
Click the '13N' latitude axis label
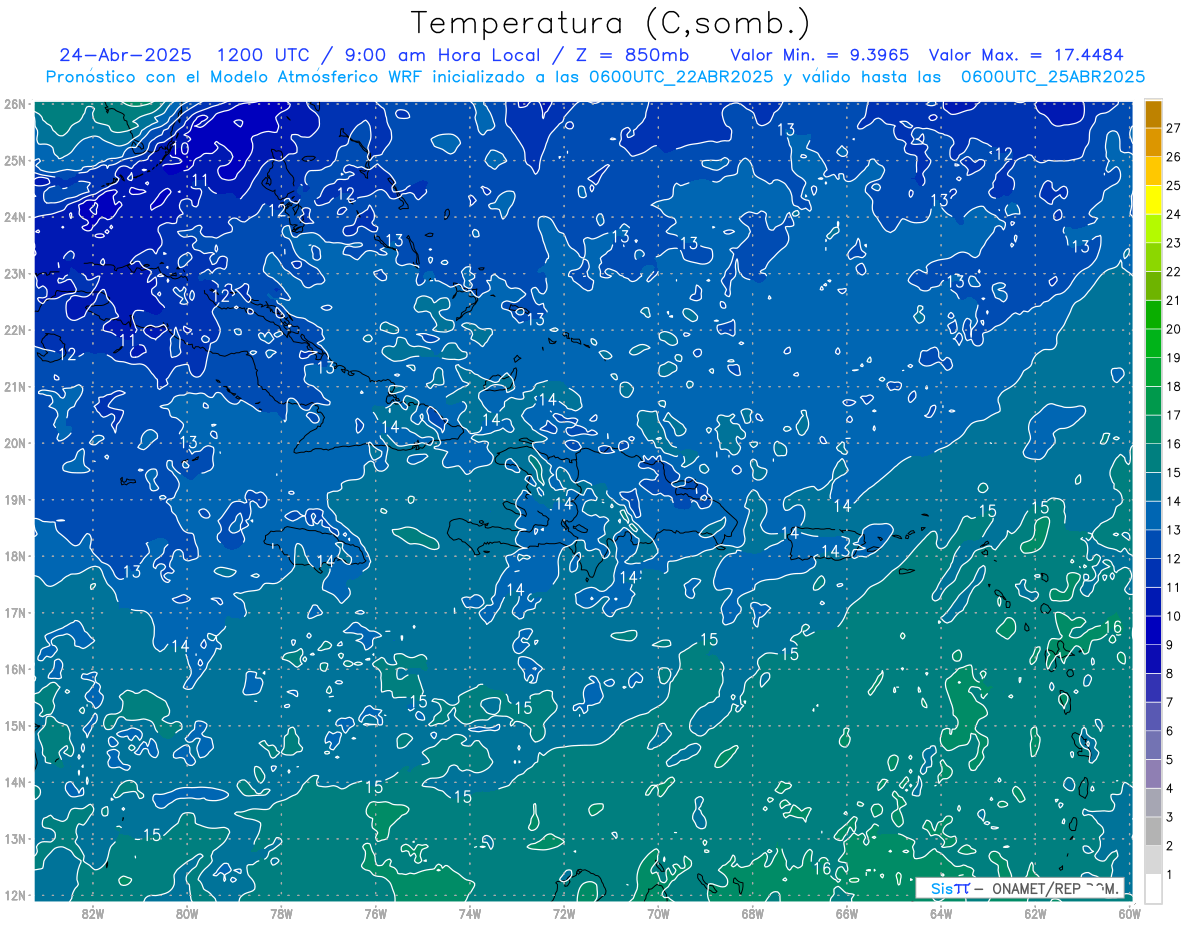pos(14,839)
